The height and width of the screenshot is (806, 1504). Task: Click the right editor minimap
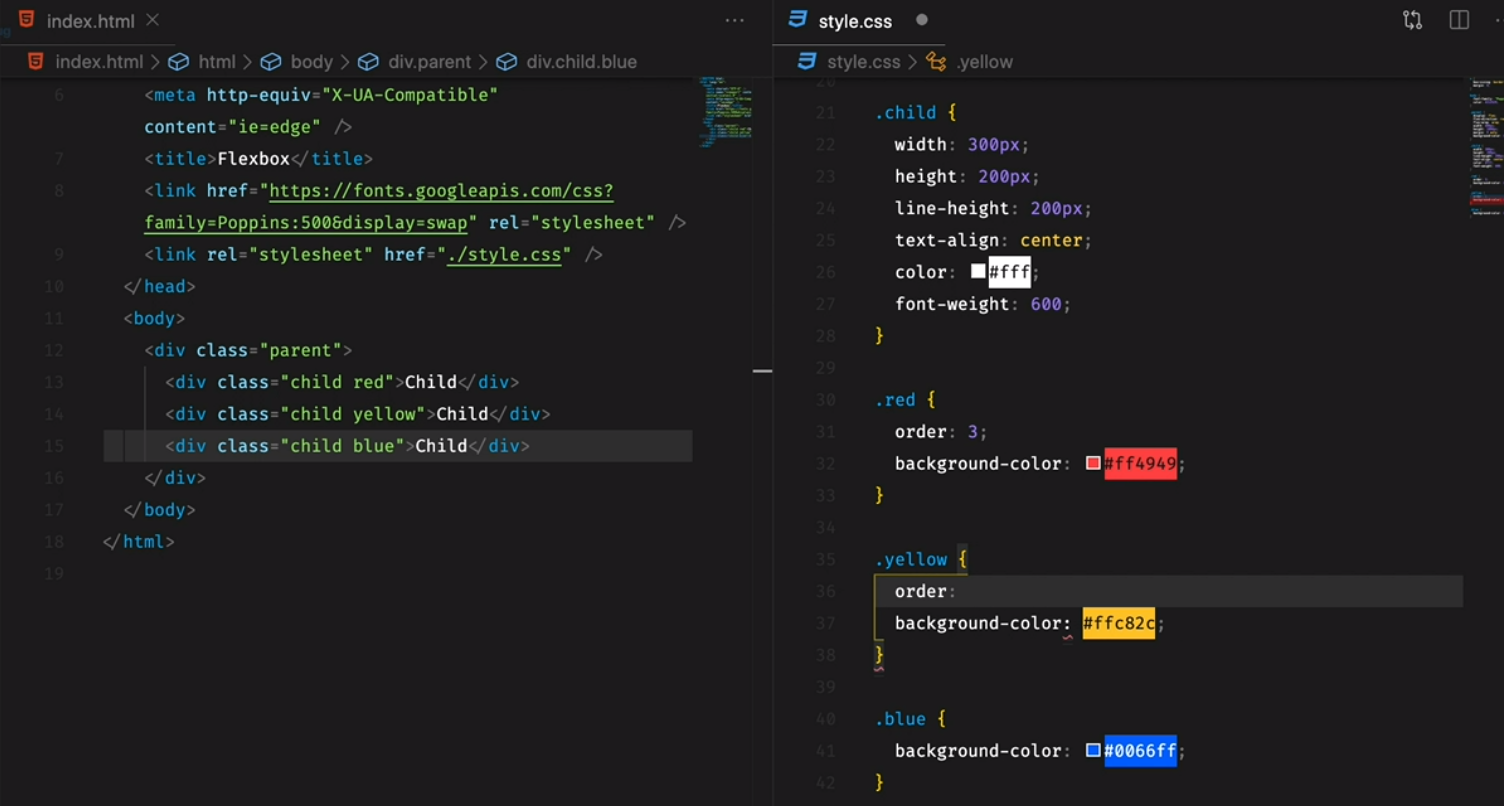tap(1486, 150)
